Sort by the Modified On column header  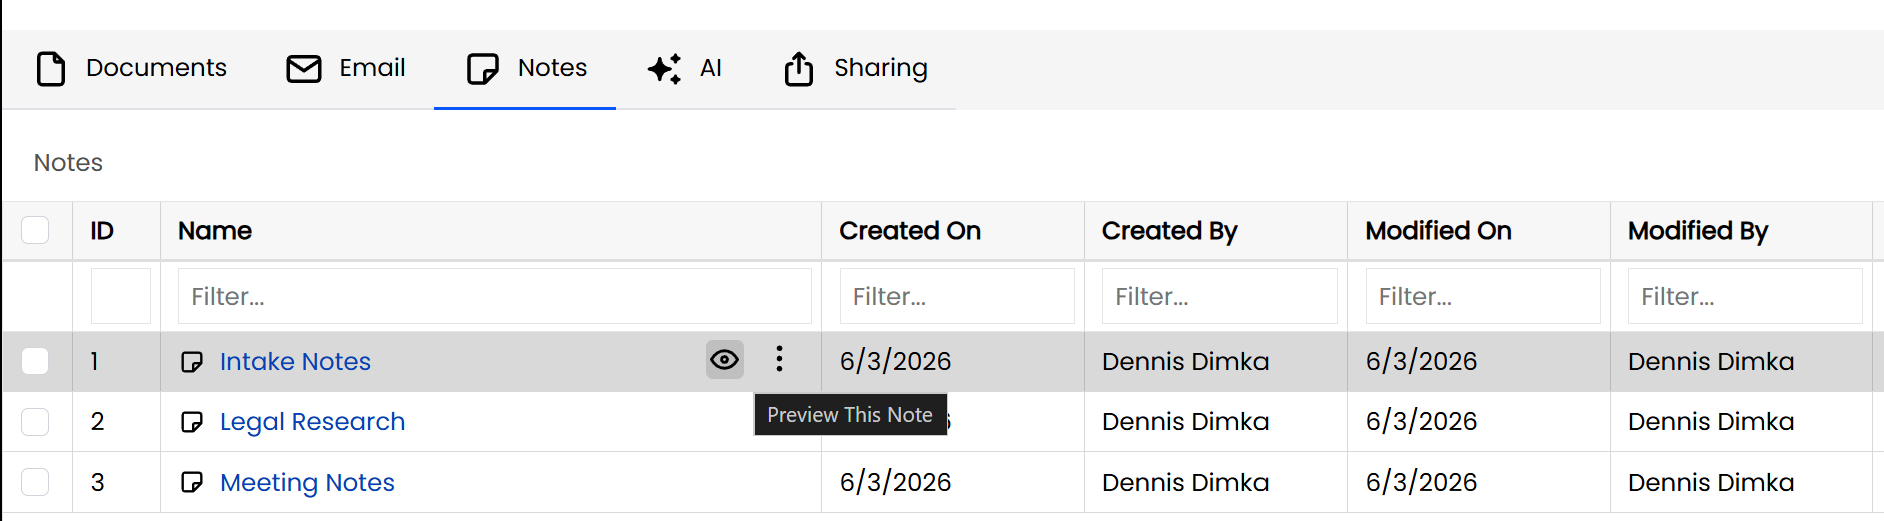click(x=1438, y=231)
